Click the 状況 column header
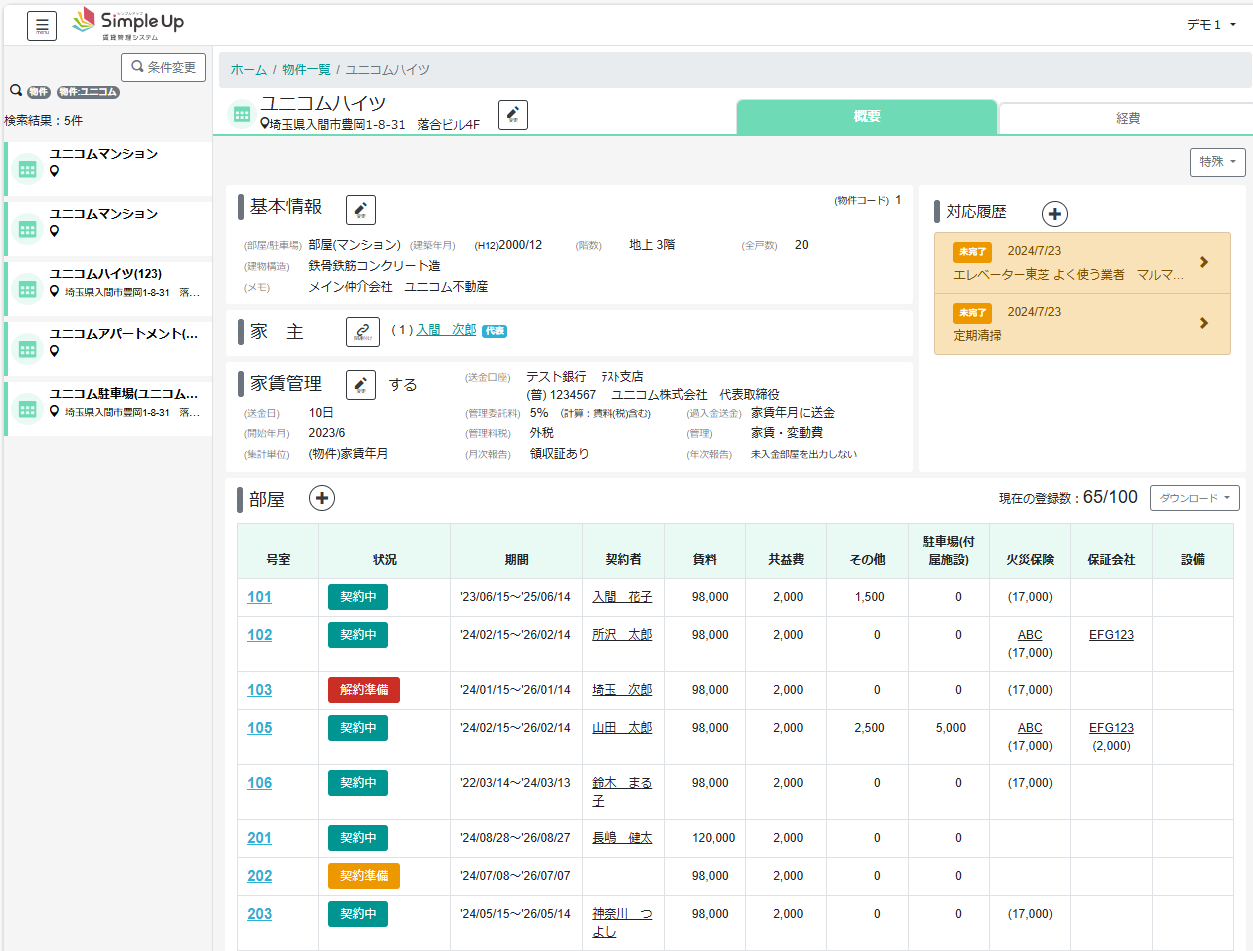1253x951 pixels. 384,551
